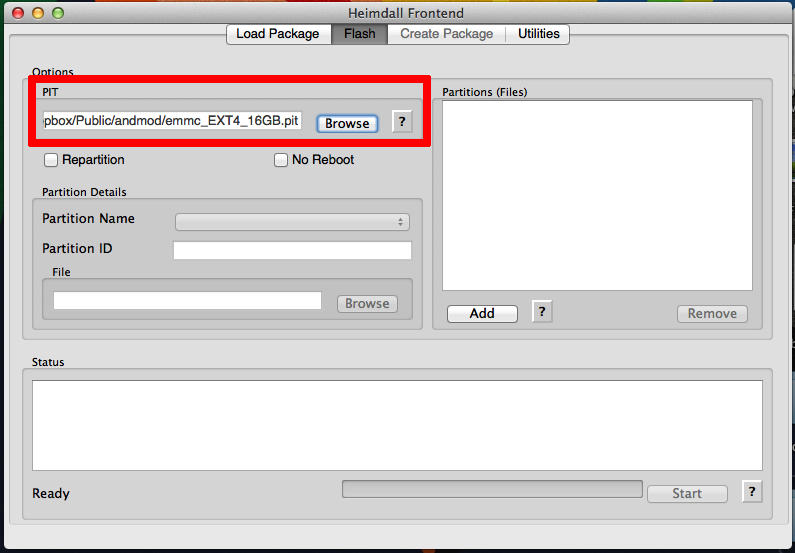The width and height of the screenshot is (795, 553).
Task: Minimize the Heimdall Frontend window
Action: click(x=38, y=13)
